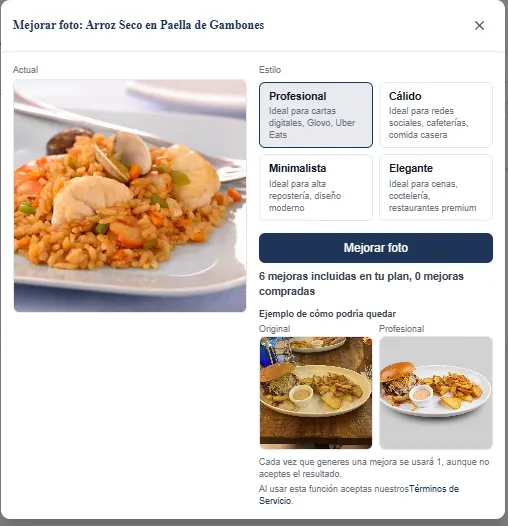Click the current paella photo preview
This screenshot has width=508, height=526.
pyautogui.click(x=130, y=196)
